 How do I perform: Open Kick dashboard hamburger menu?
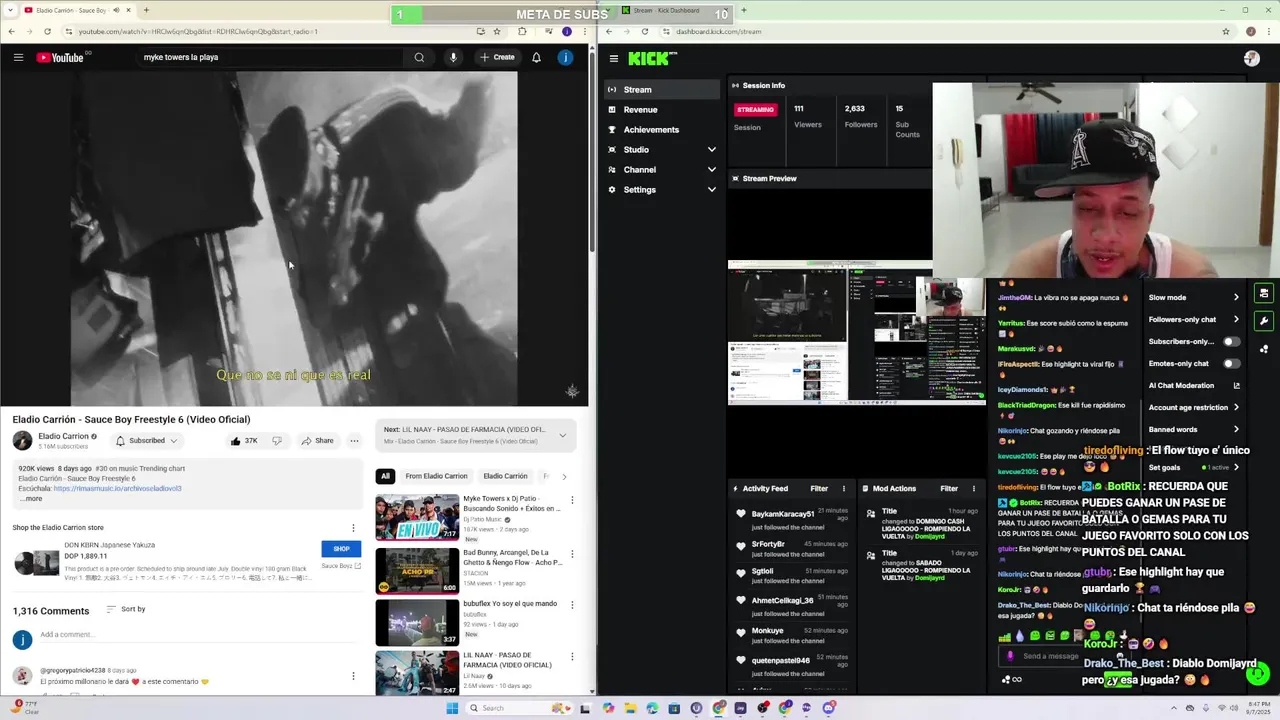click(x=614, y=58)
